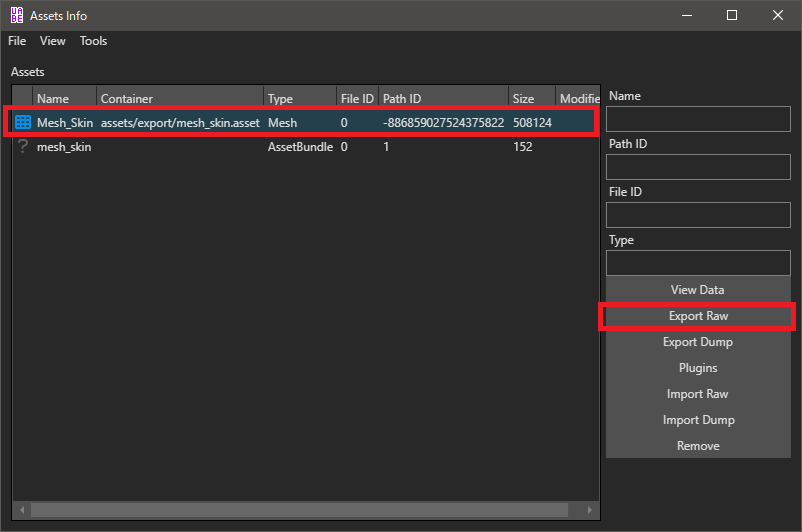Image resolution: width=802 pixels, height=532 pixels.
Task: Open the File menu
Action: pyautogui.click(x=17, y=41)
